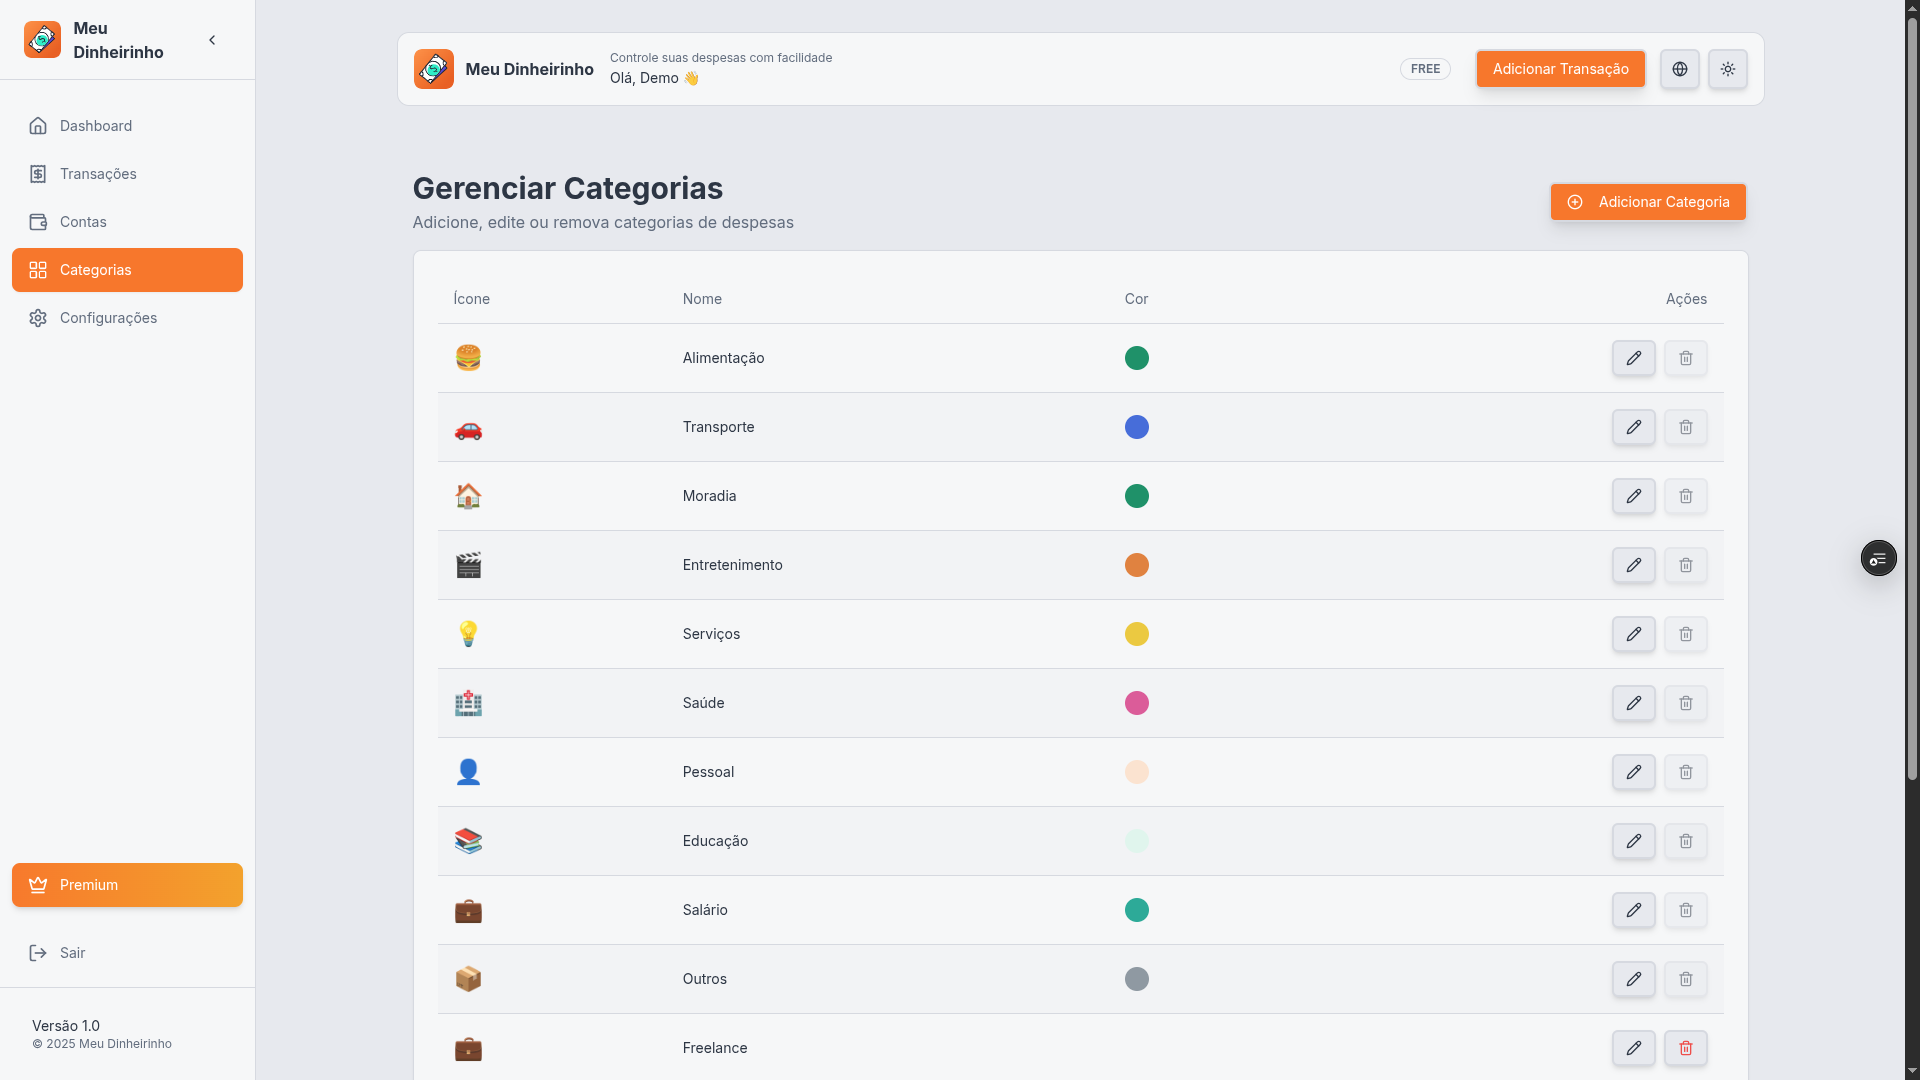Open Contas page from sidebar
This screenshot has width=1920, height=1080.
pos(83,222)
